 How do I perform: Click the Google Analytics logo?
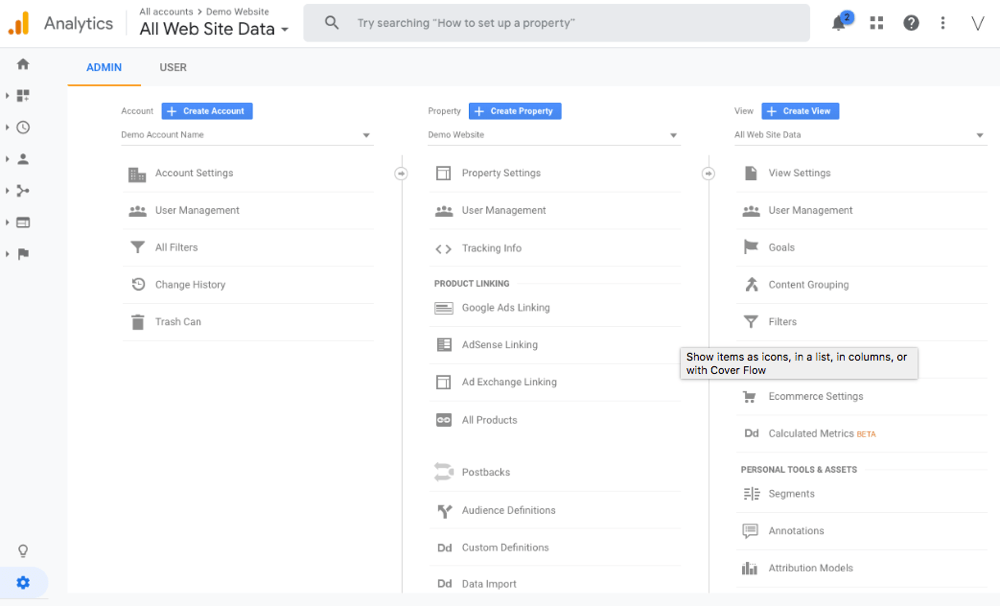pyautogui.click(x=18, y=23)
